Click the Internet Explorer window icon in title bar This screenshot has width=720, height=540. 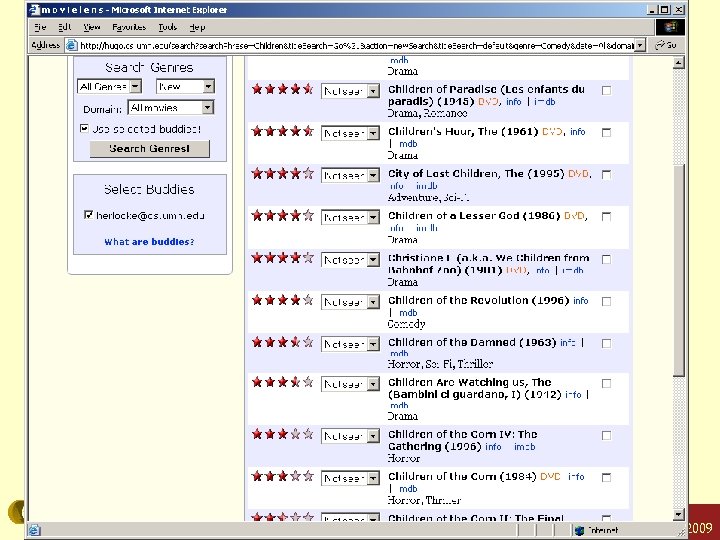click(34, 10)
